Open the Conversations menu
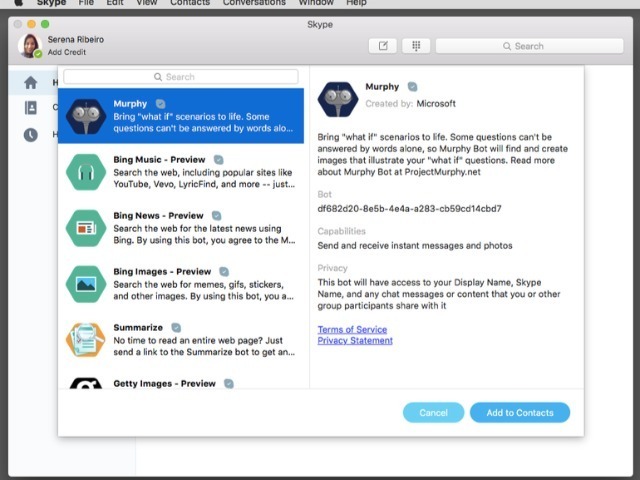This screenshot has height=480, width=640. (254, 2)
